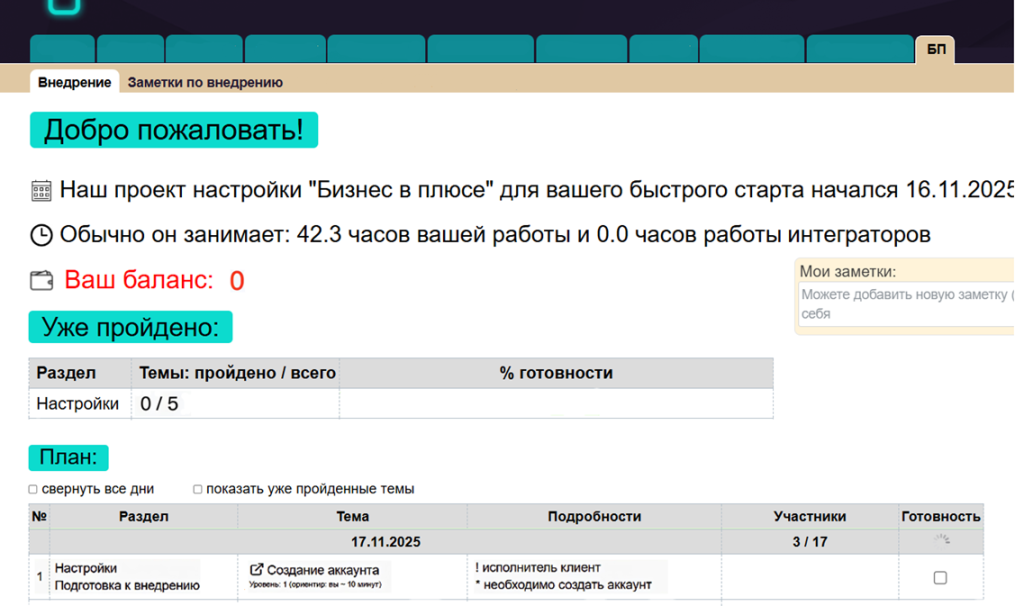1024x606 pixels.
Task: Click the wallet icon beside Ваш баланс
Action: coord(41,281)
